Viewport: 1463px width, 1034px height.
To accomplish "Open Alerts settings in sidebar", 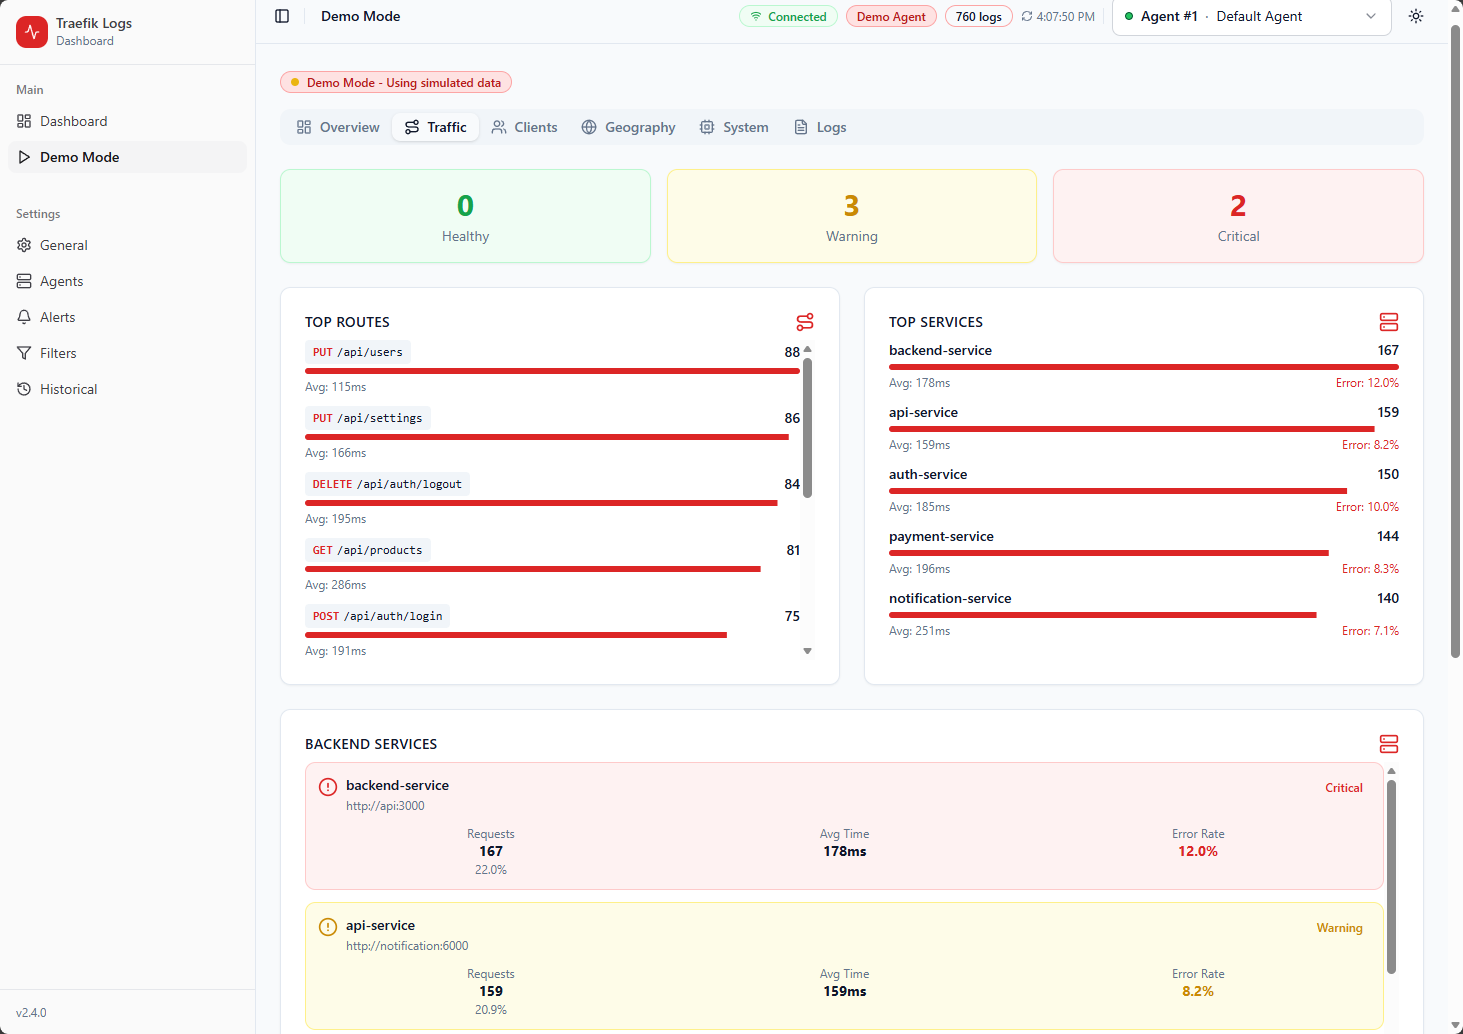I will (x=57, y=317).
